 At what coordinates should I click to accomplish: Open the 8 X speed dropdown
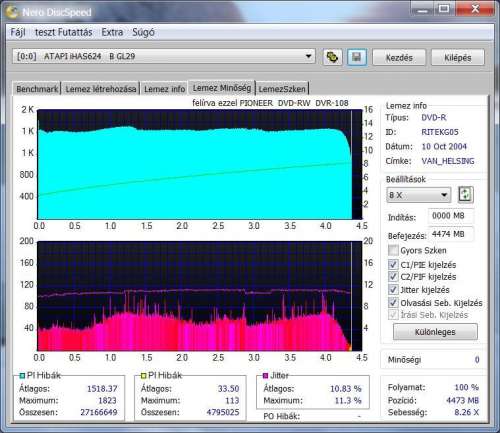pyautogui.click(x=419, y=195)
